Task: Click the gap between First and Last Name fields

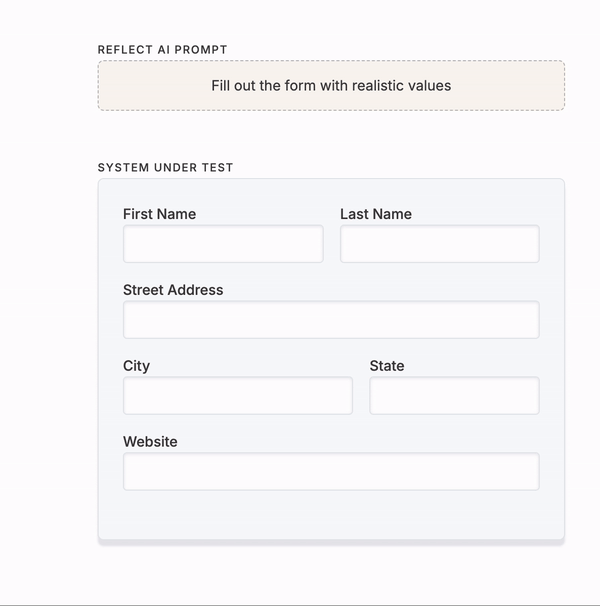Action: [x=332, y=244]
